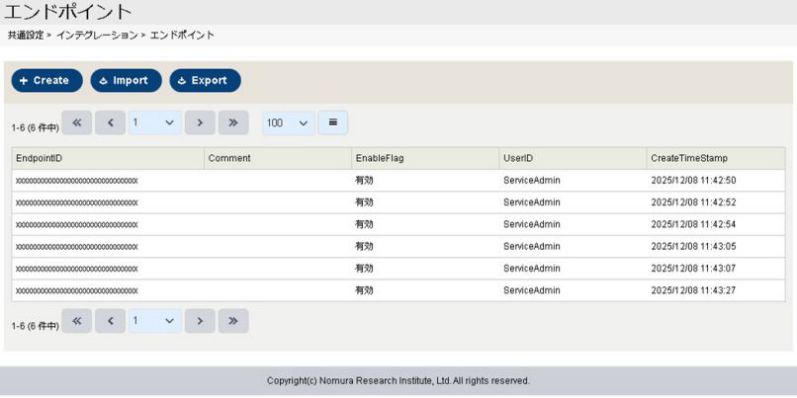Viewport: 797px width, 398px height.
Task: Go to first page in top pager
Action: pyautogui.click(x=77, y=123)
